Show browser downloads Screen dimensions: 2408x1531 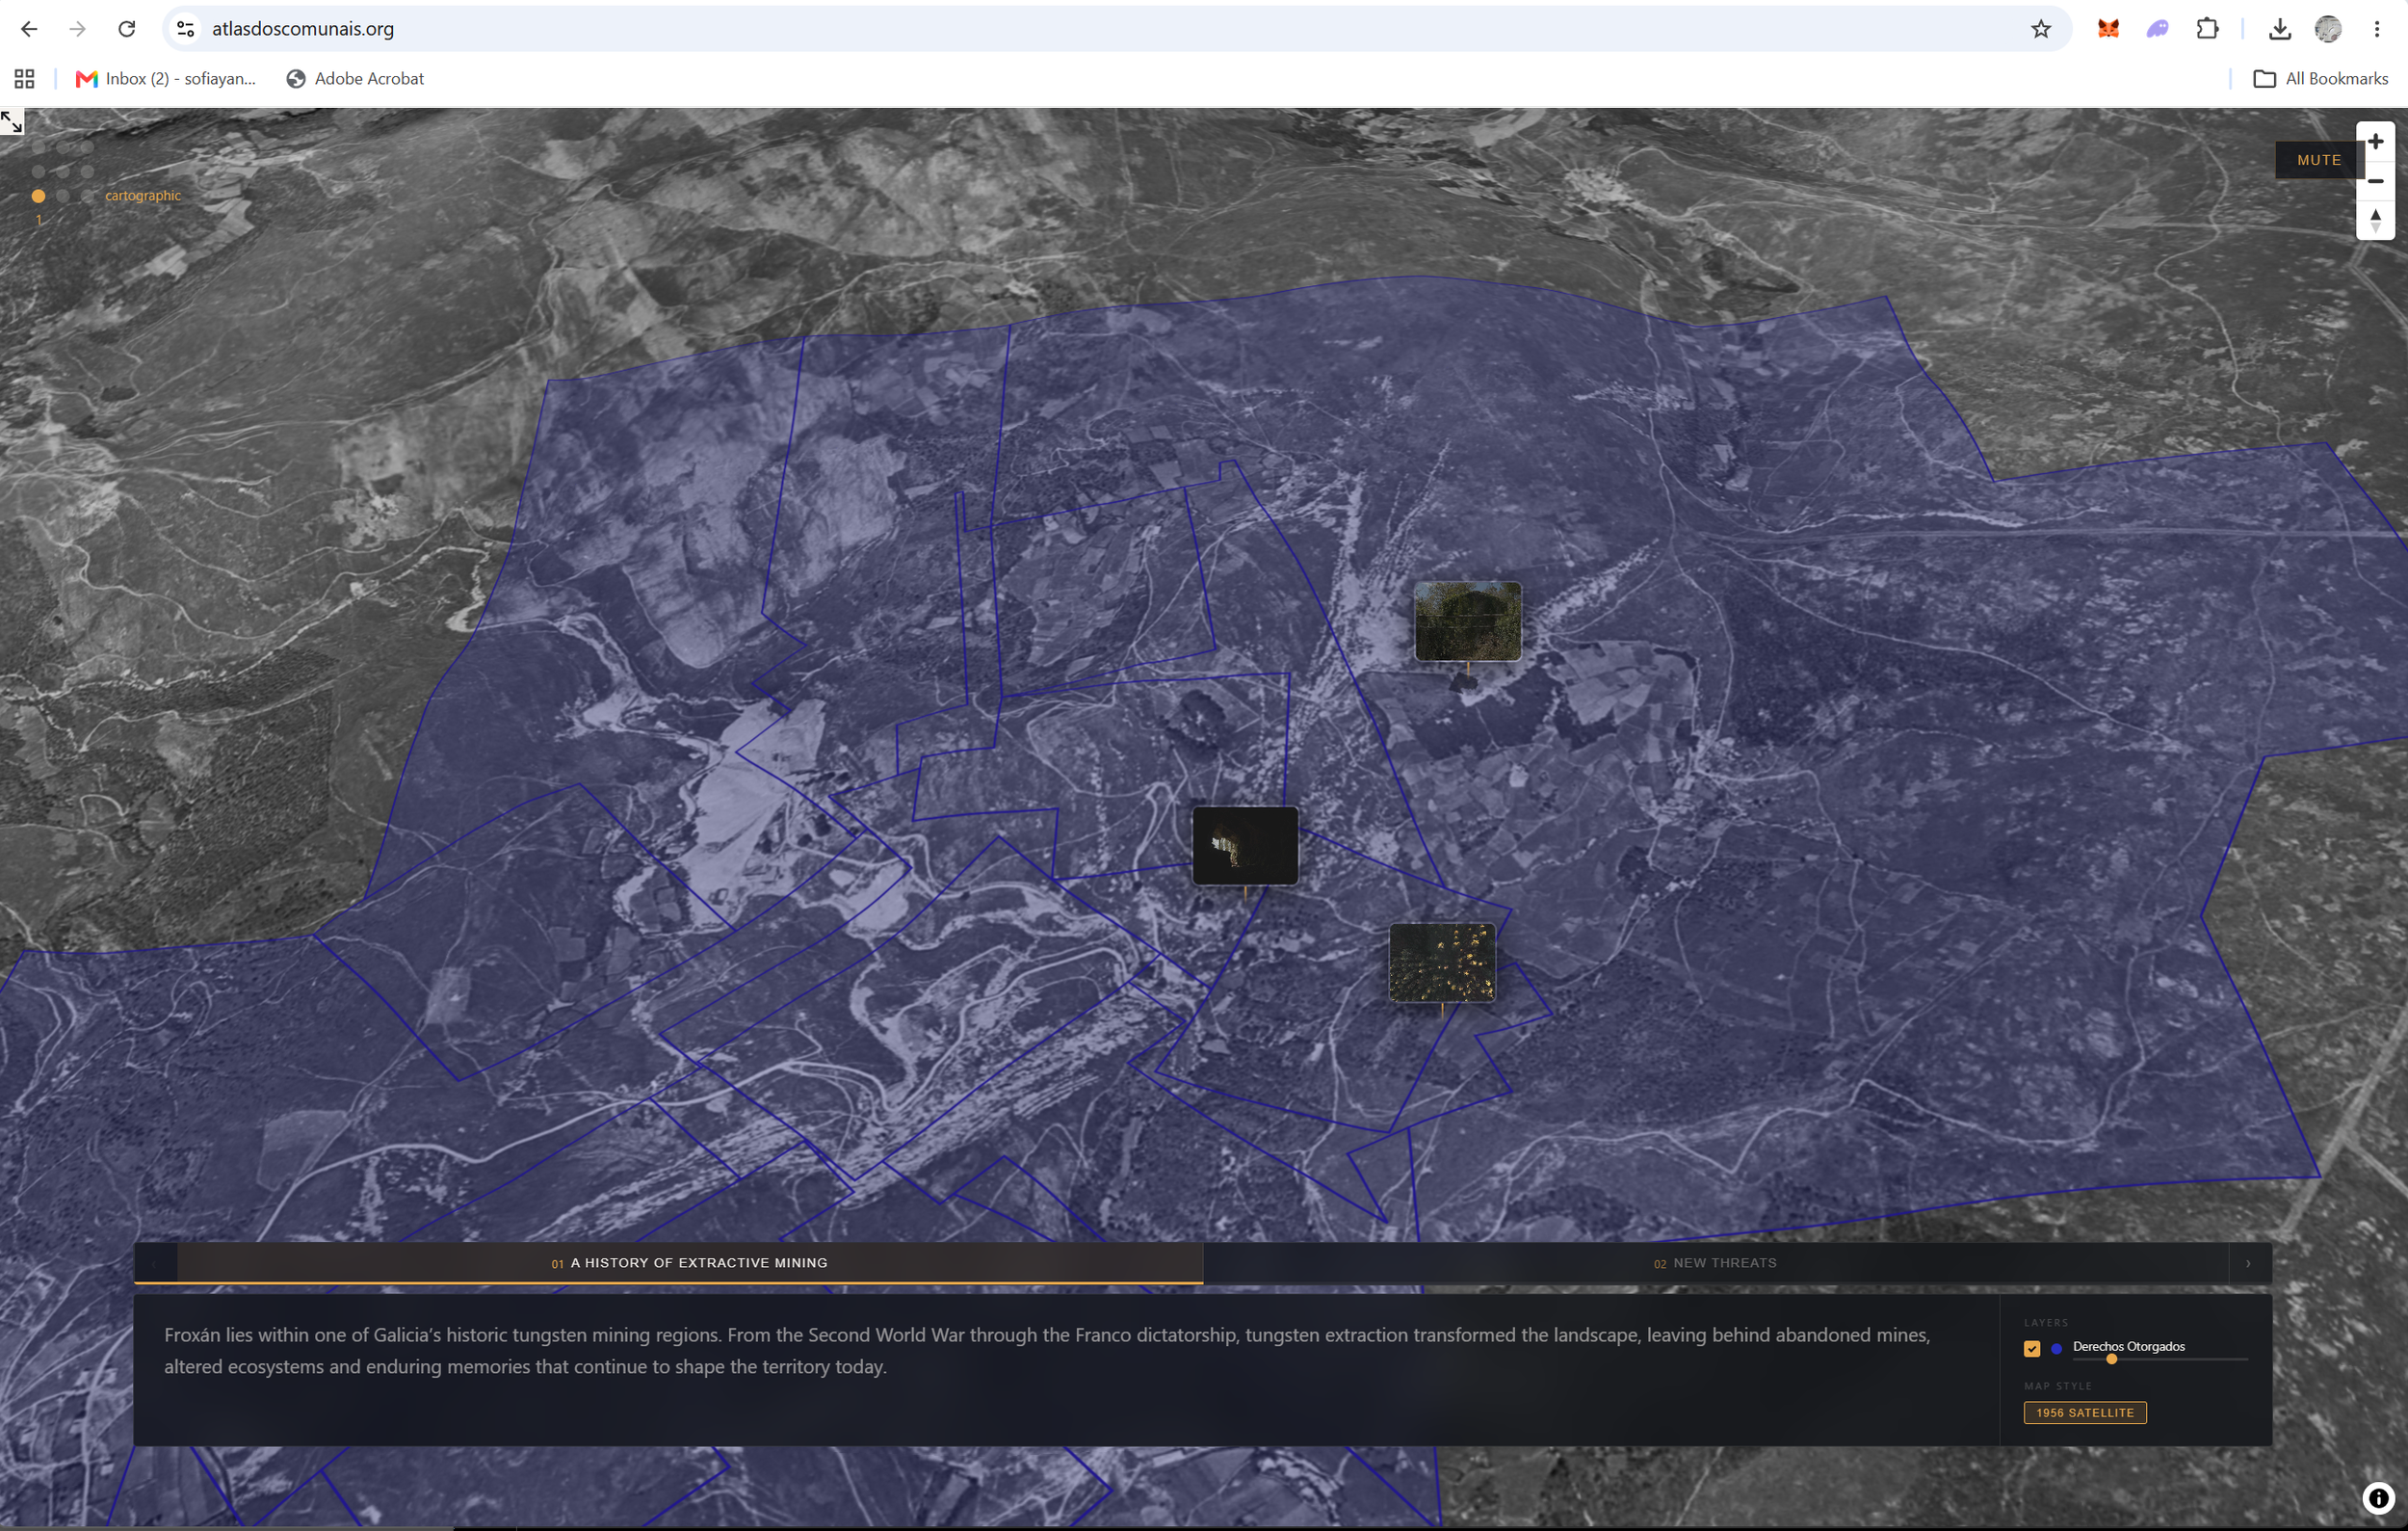[x=2279, y=29]
